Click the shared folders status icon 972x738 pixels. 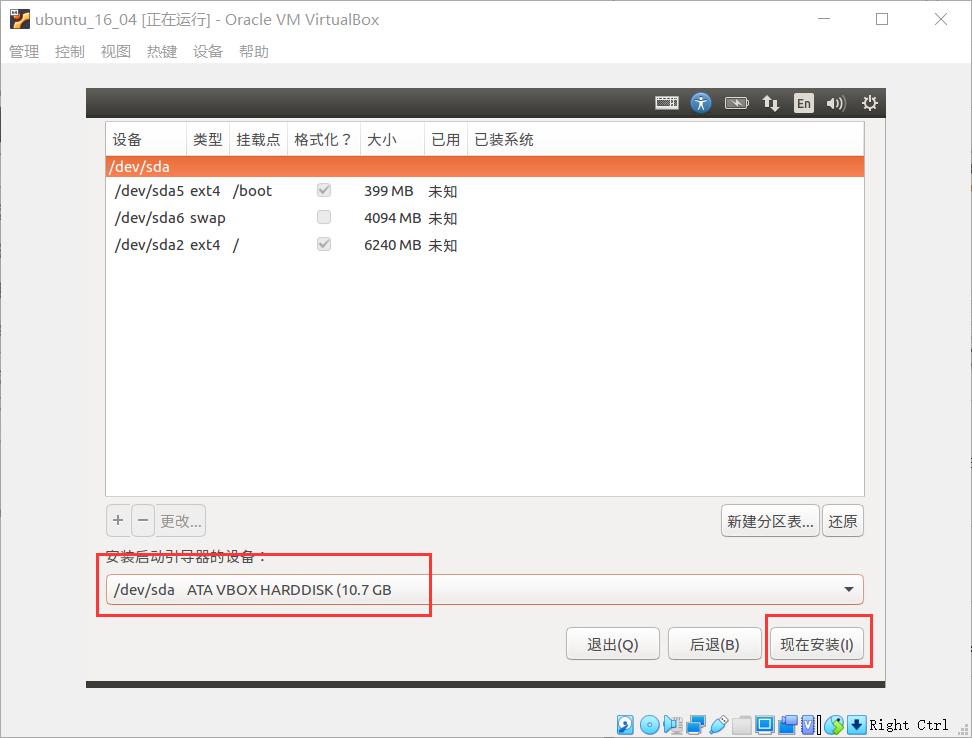[741, 724]
